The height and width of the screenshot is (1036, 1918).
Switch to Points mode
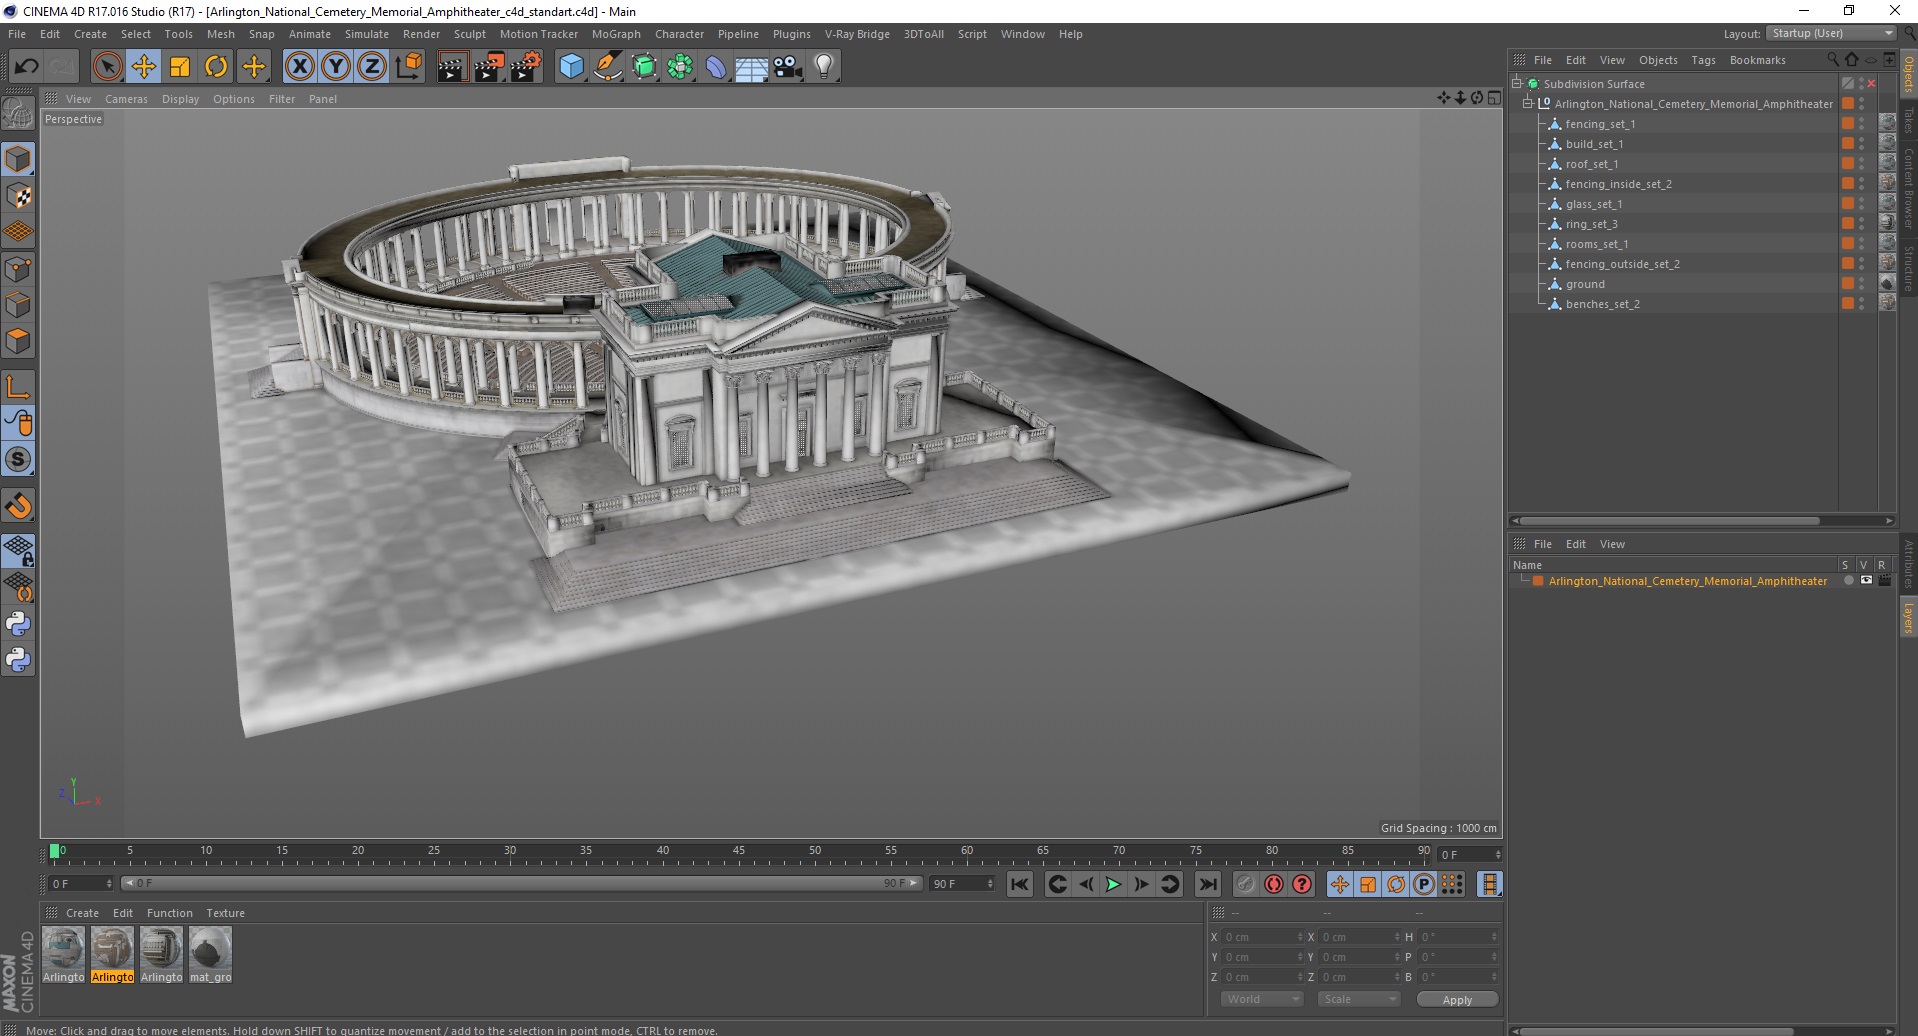(18, 269)
